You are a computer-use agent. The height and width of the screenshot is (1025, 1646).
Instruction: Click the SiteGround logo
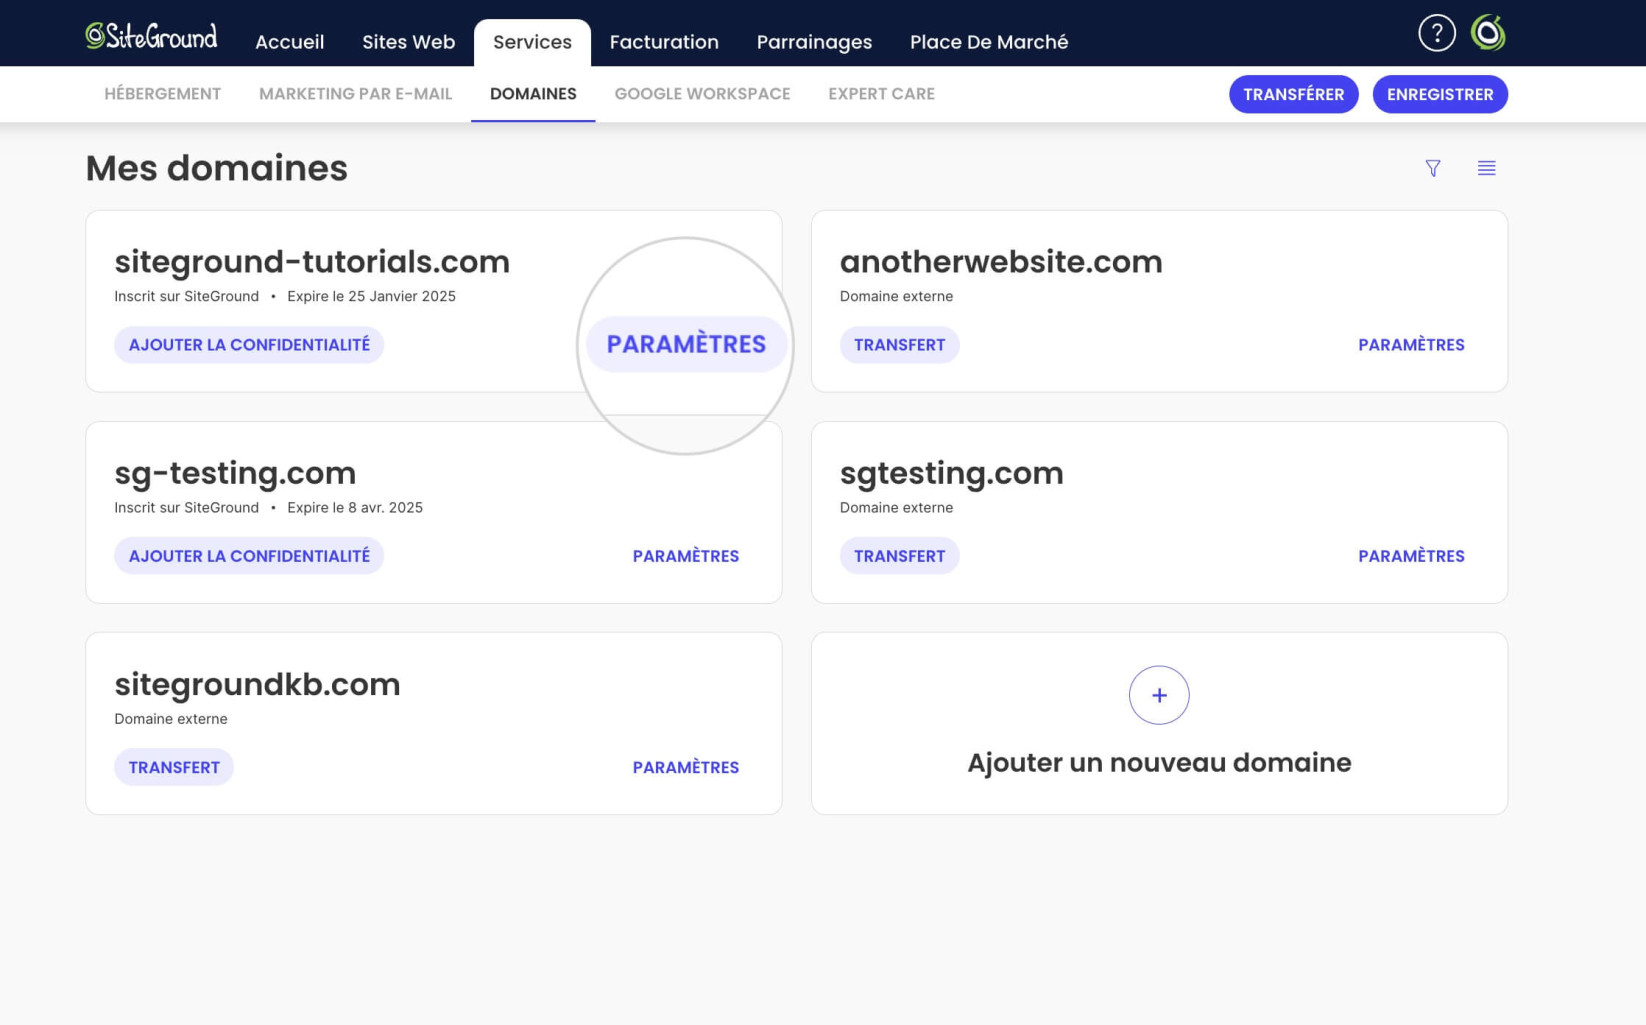pos(151,36)
